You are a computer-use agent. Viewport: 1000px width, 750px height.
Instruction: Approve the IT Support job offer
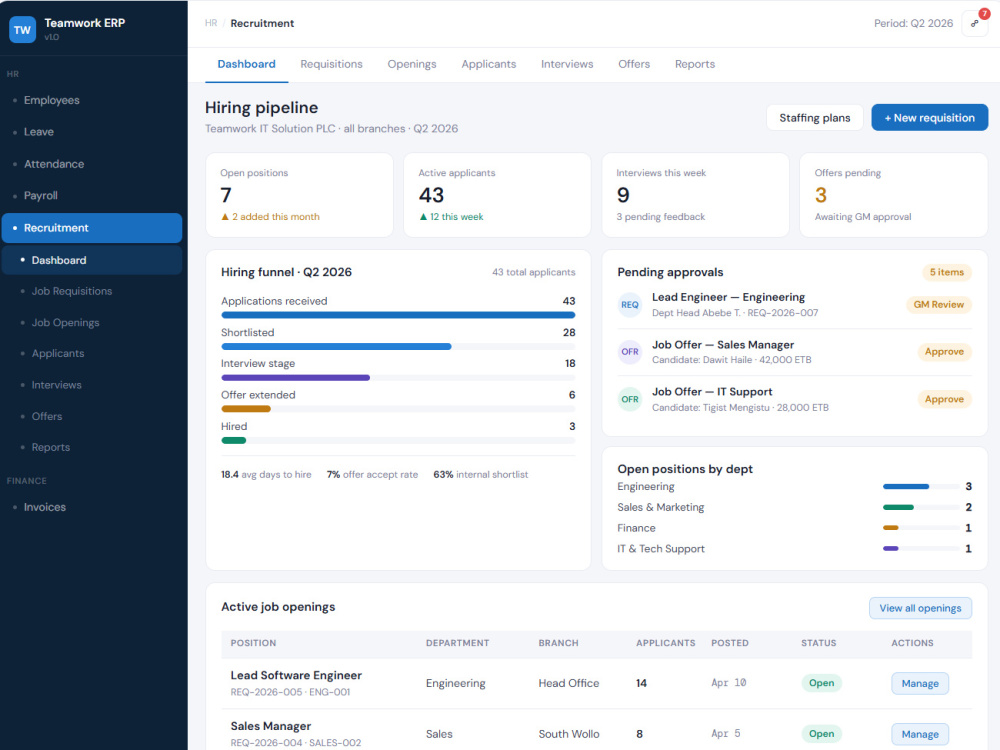click(944, 399)
